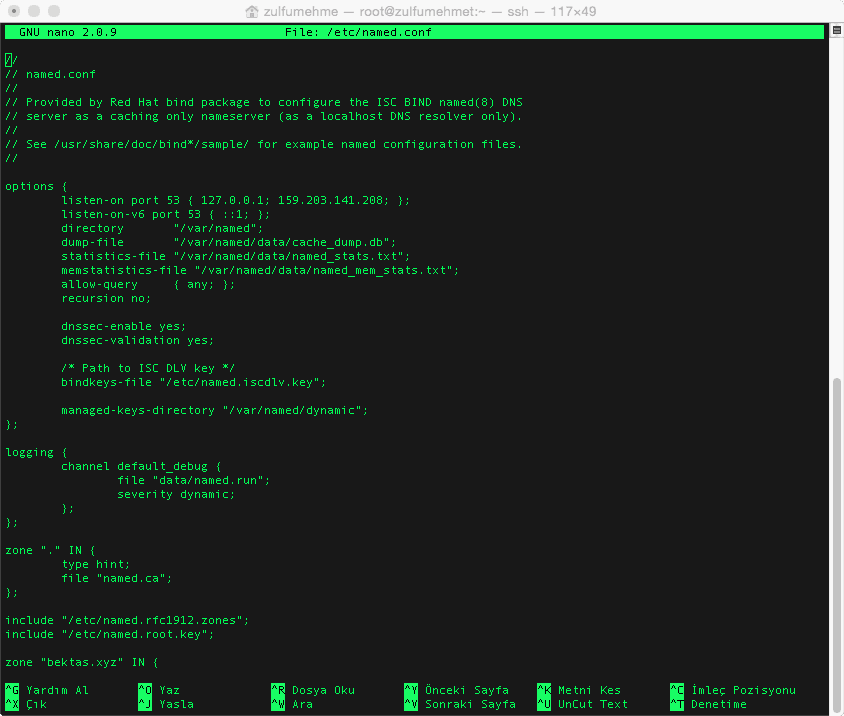The height and width of the screenshot is (716, 844).
Task: Click the ^O Yaz write shortcut
Action: pos(159,690)
